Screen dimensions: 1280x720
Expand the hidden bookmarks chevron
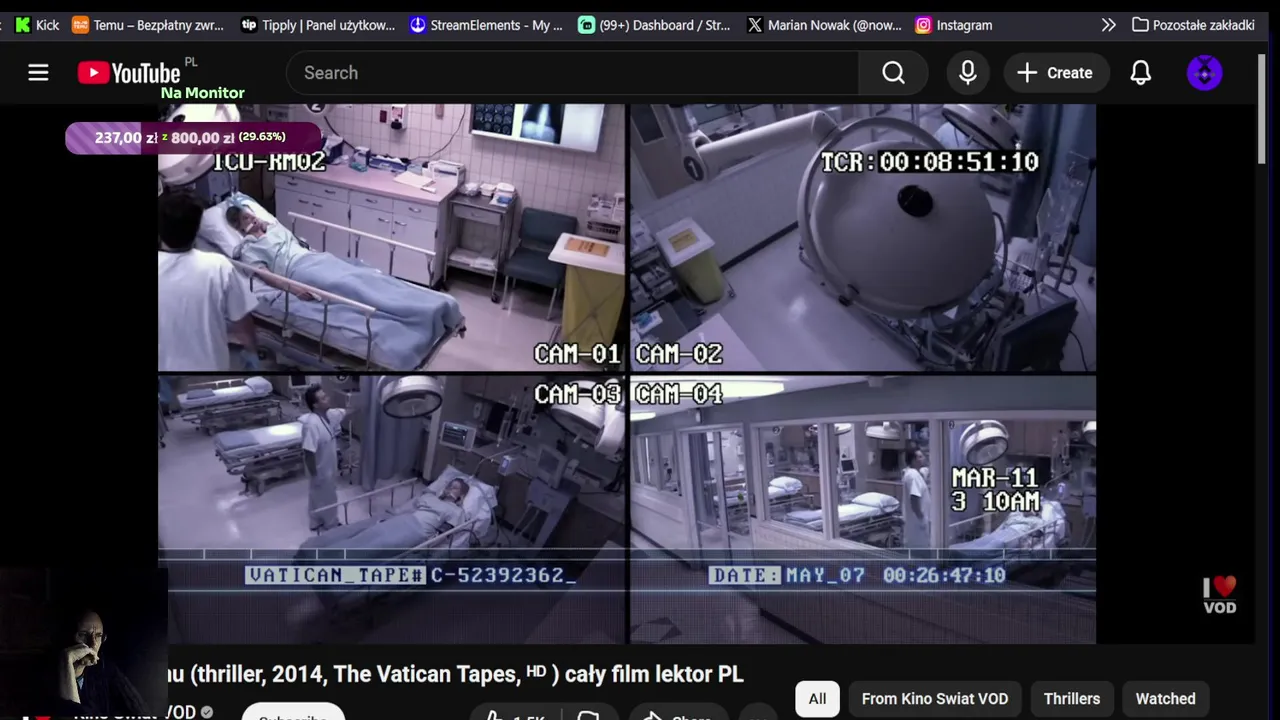[1108, 25]
